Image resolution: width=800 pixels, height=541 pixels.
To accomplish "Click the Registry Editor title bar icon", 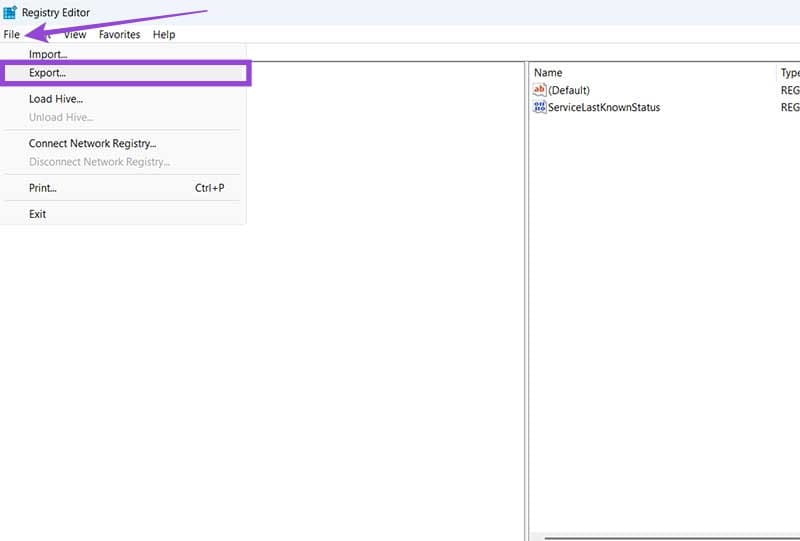I will (10, 12).
